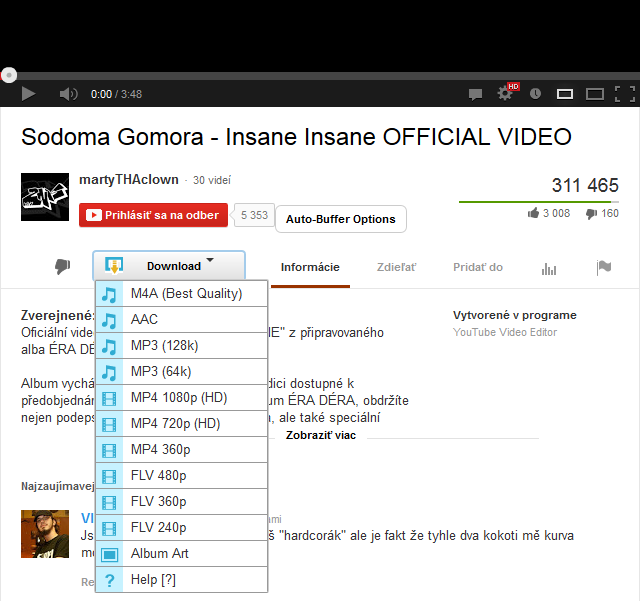Click the 30 videí link
This screenshot has height=601, width=640.
pos(212,180)
